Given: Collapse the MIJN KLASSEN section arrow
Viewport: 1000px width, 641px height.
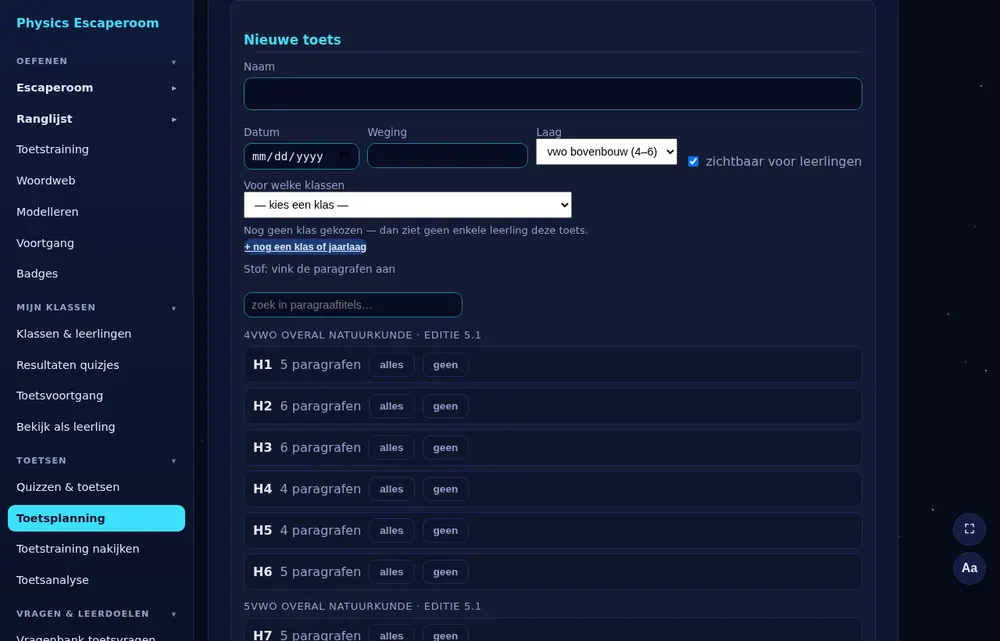Looking at the screenshot, I should 173,308.
